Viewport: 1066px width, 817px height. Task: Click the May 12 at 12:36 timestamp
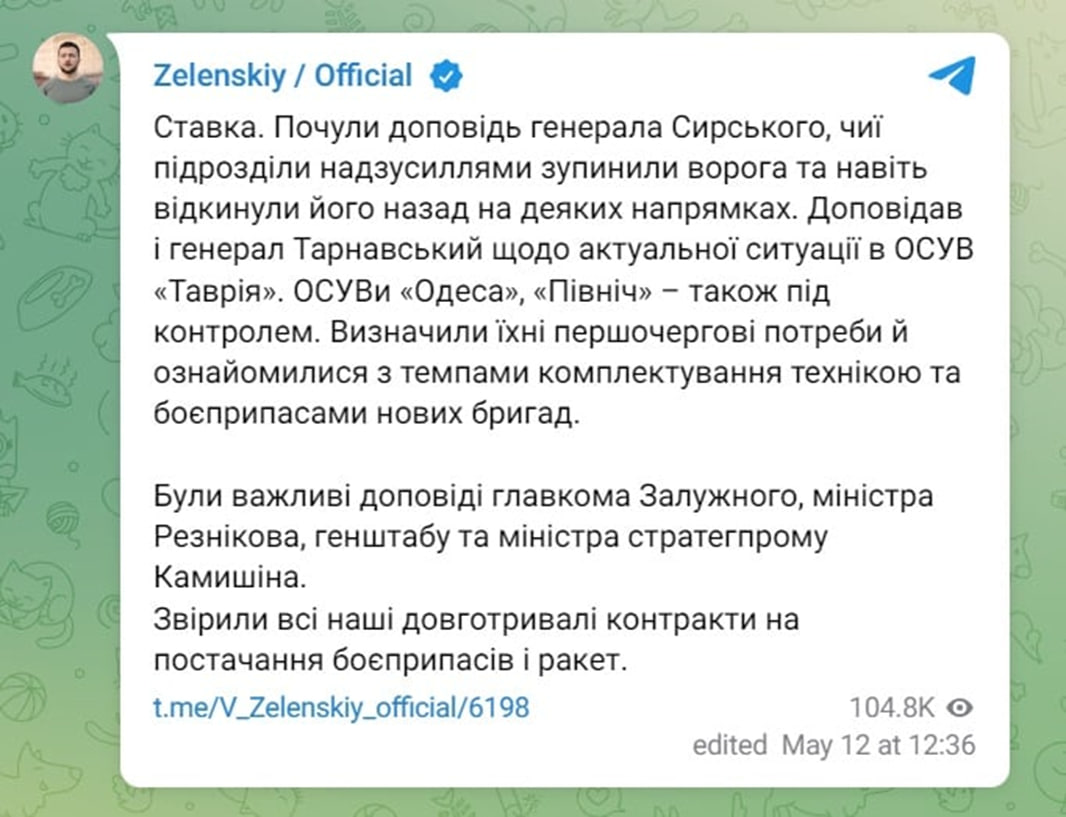click(878, 745)
